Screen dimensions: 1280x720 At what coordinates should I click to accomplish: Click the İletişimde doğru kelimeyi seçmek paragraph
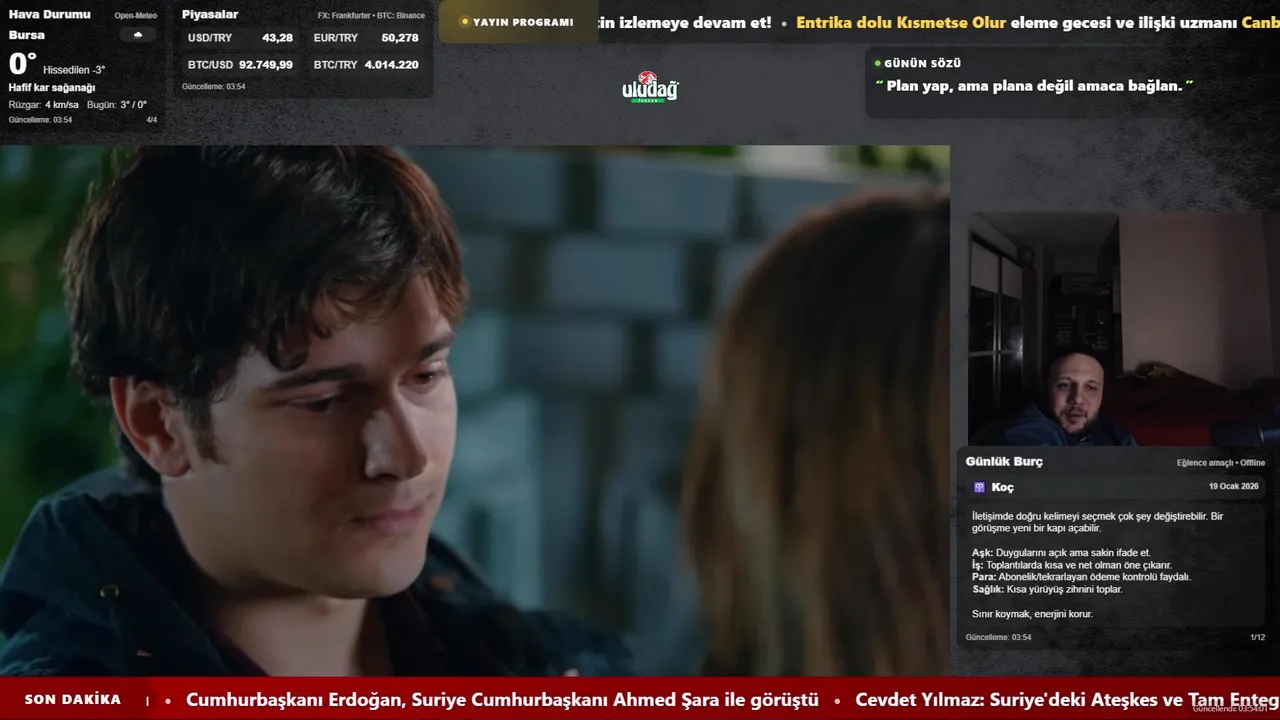click(1097, 522)
